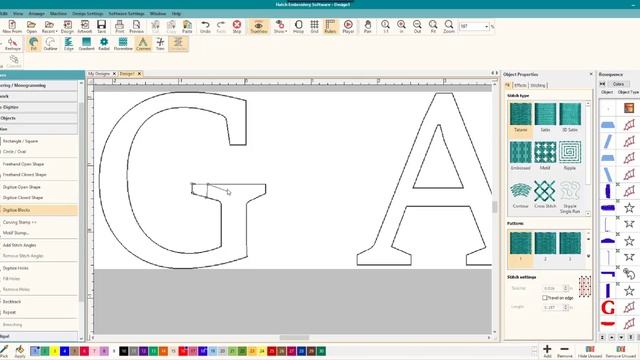The image size is (640, 360).
Task: Toggle the Fill stitch mode
Action: 33,44
